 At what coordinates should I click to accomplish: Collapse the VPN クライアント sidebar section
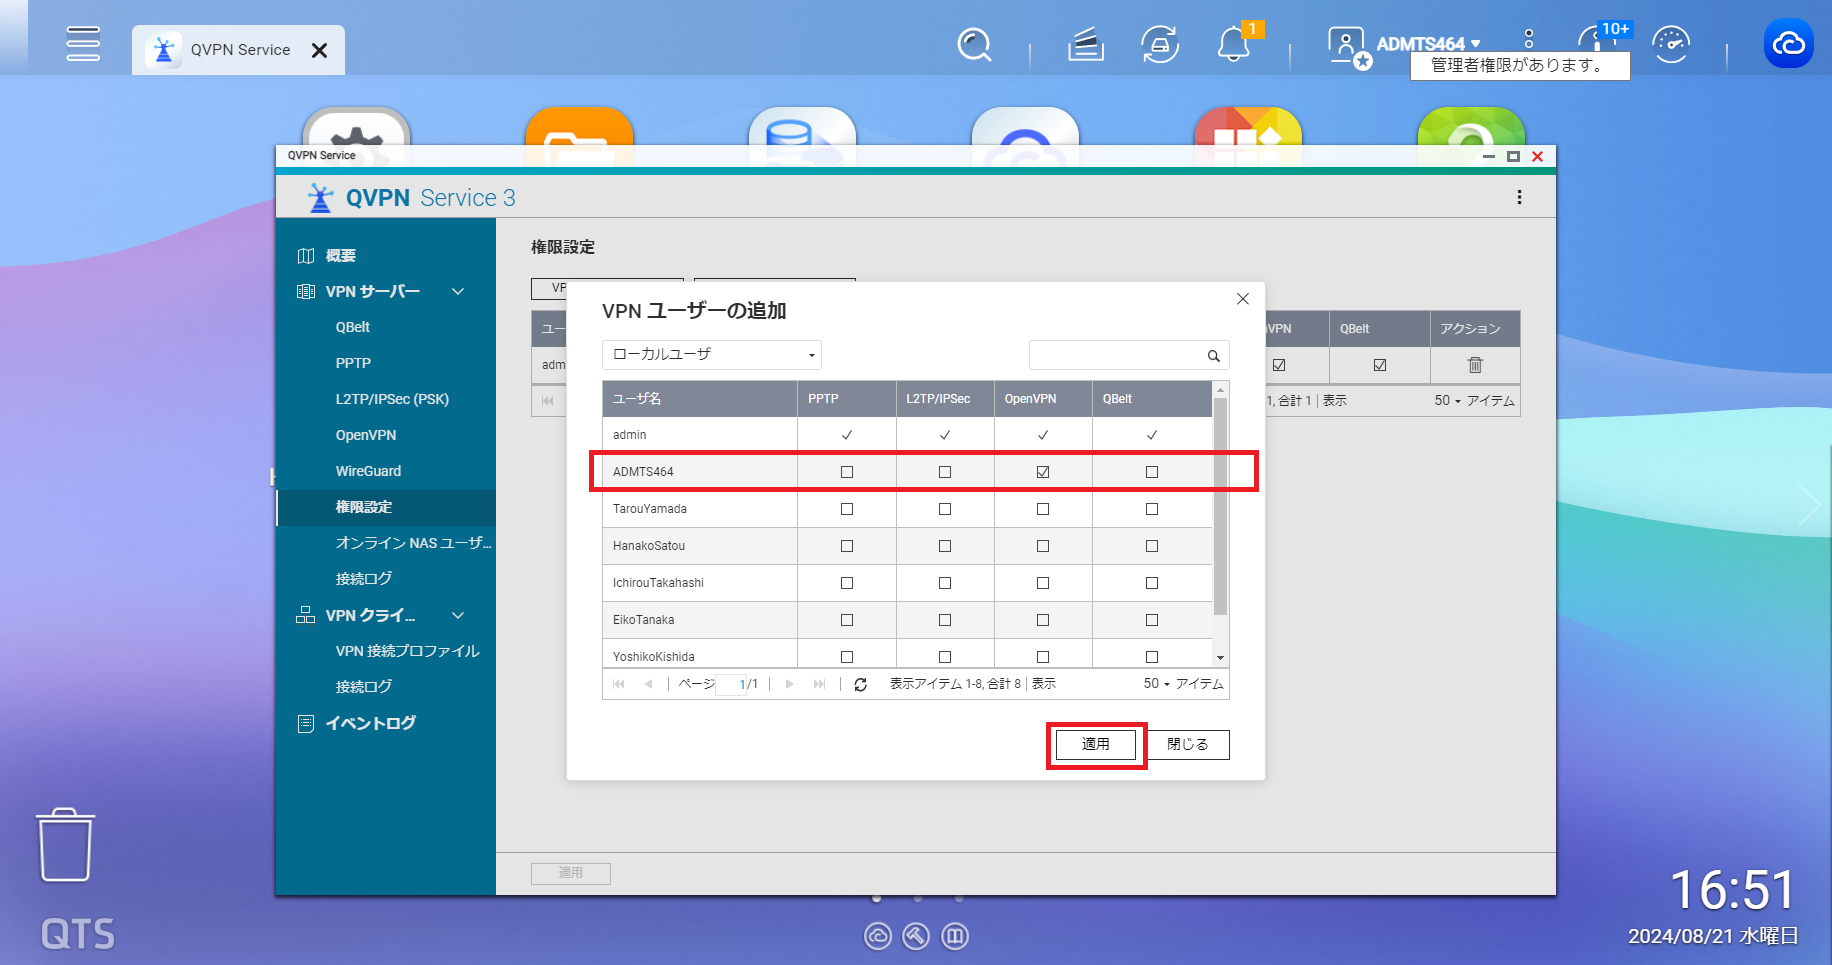point(458,615)
